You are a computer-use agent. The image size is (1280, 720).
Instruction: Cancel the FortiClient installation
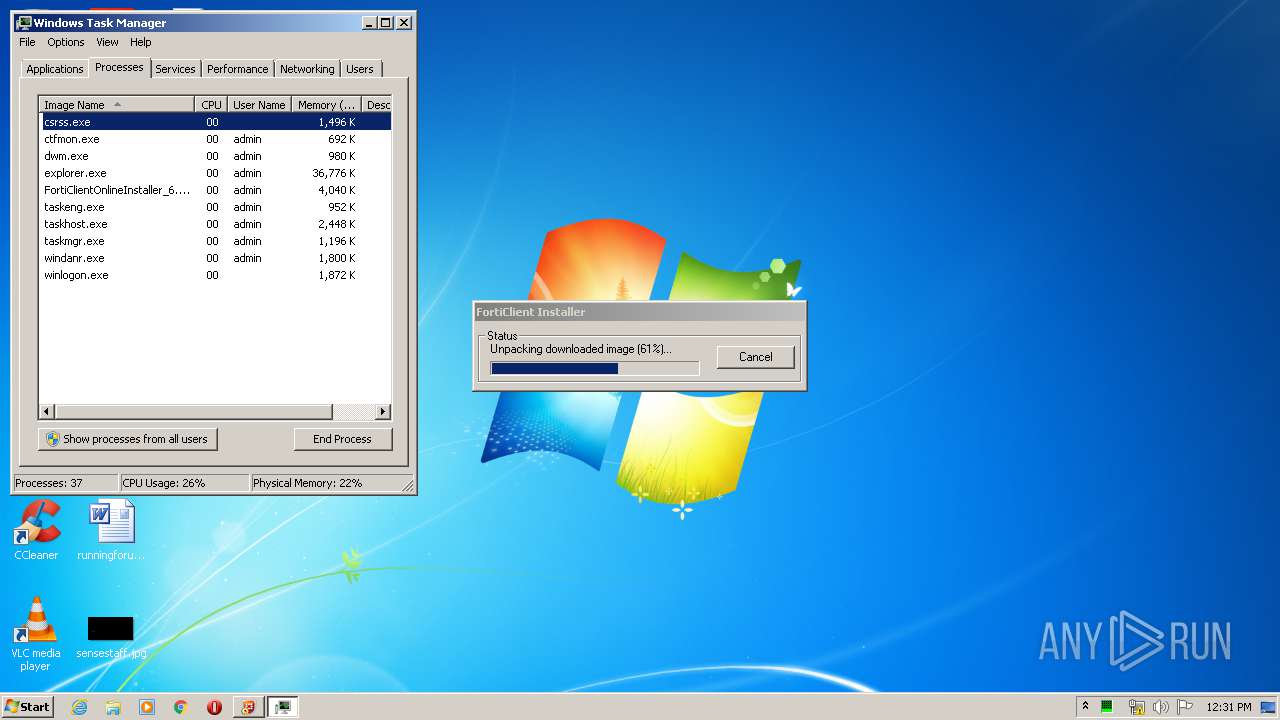pos(755,357)
